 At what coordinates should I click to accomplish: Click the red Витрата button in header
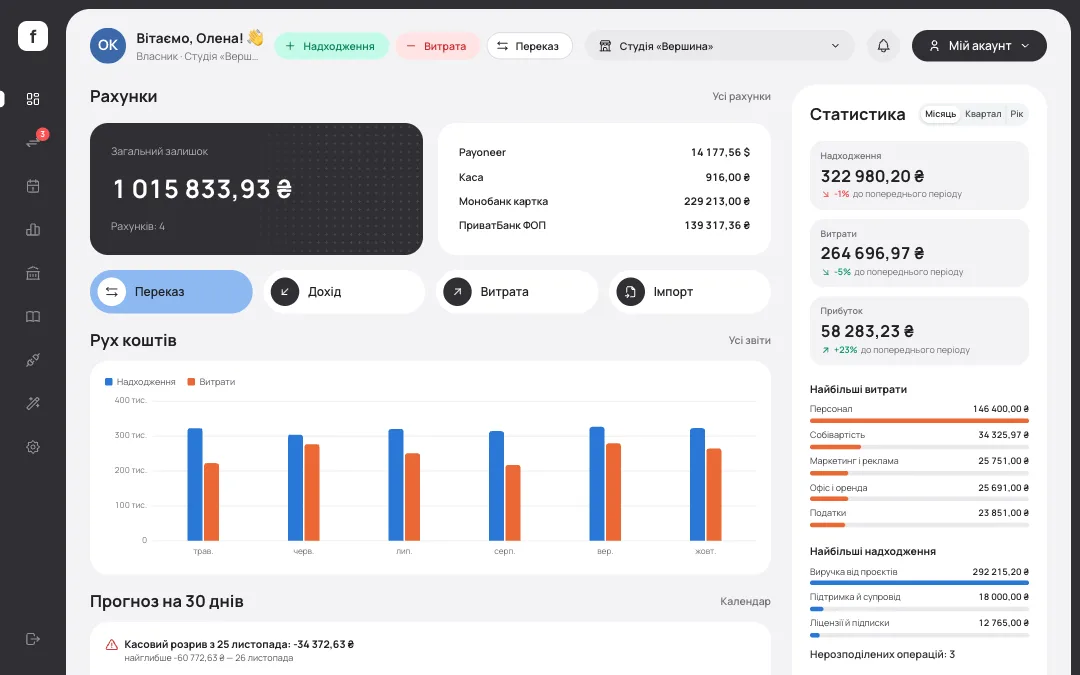pyautogui.click(x=437, y=46)
